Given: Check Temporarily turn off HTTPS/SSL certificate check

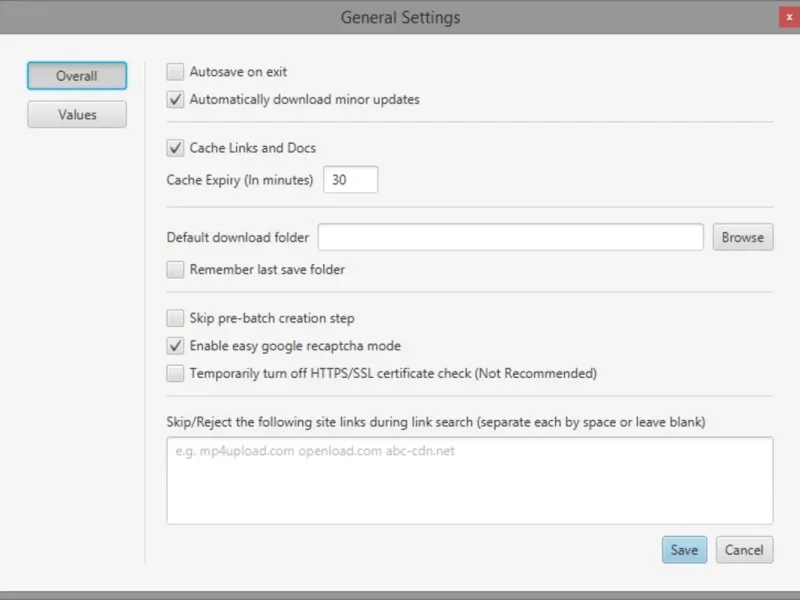Looking at the screenshot, I should (x=175, y=373).
